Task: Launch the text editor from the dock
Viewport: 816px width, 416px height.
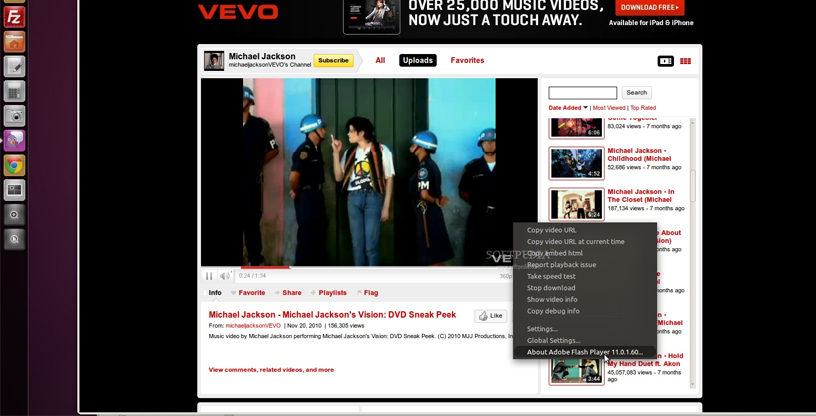Action: pos(15,67)
